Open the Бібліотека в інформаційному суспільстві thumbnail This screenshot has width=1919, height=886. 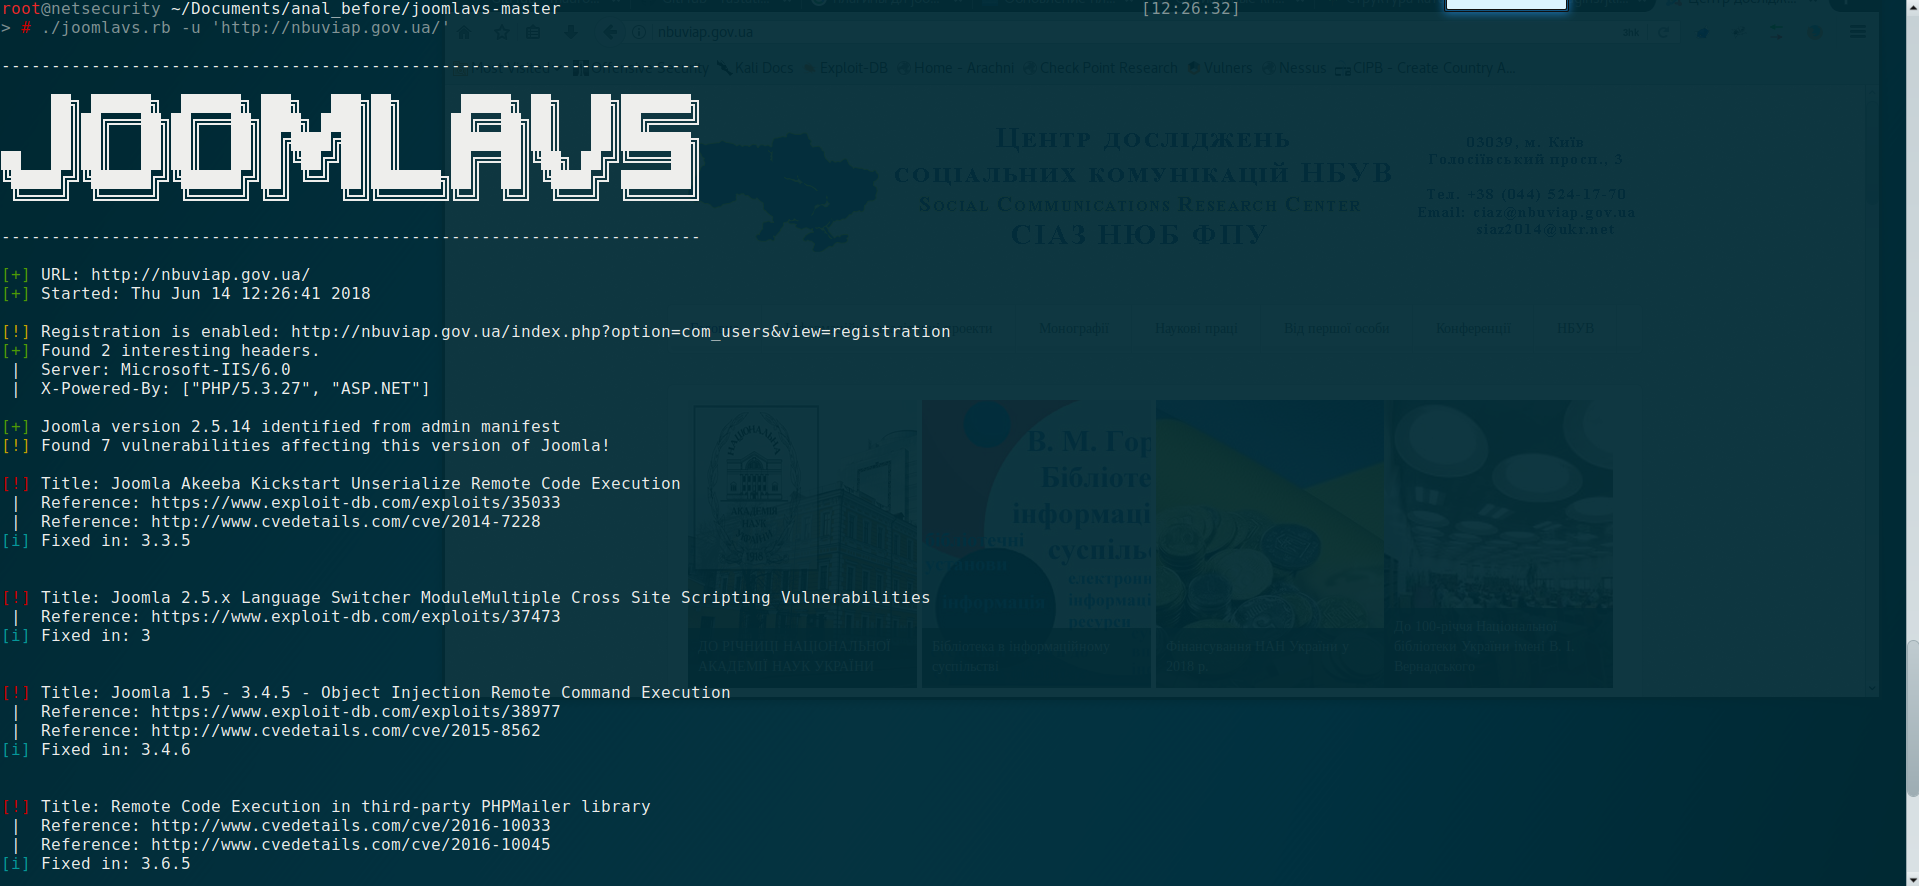coord(1036,544)
